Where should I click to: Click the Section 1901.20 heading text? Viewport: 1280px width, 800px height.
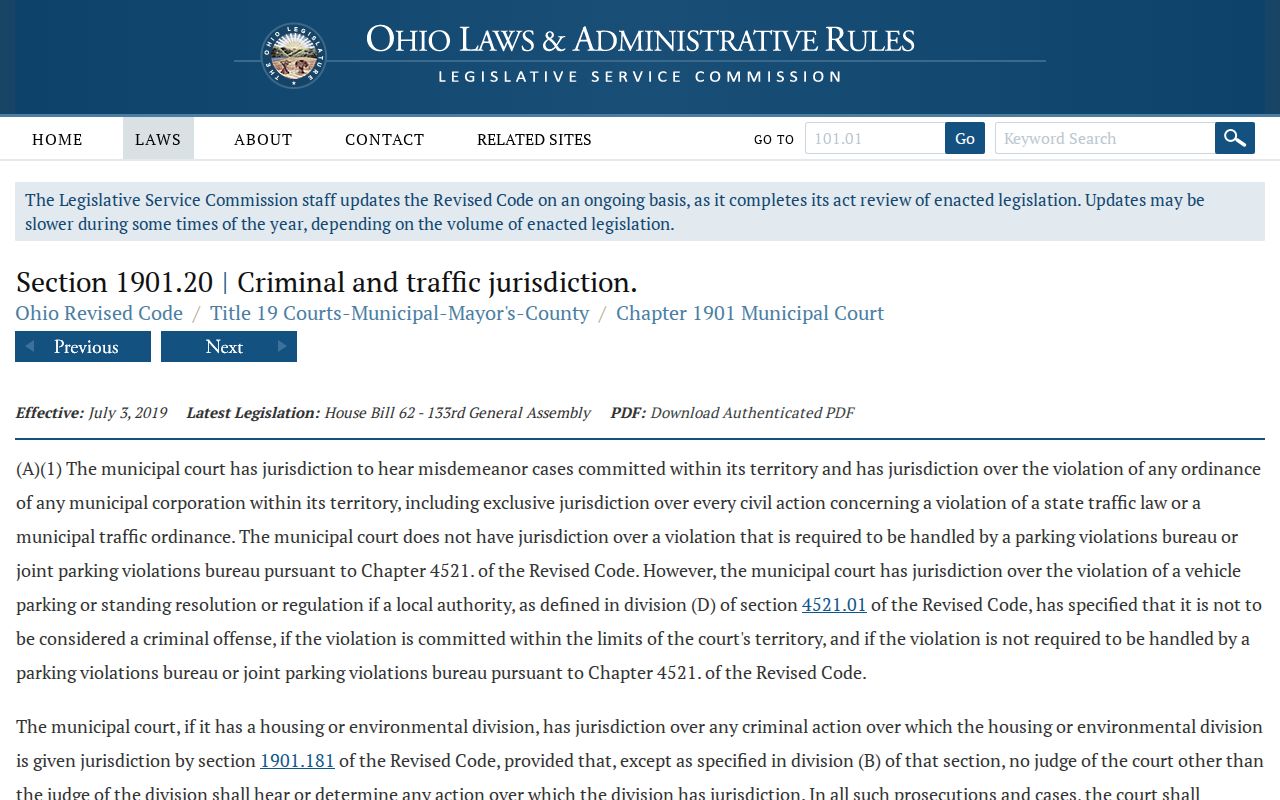click(326, 282)
